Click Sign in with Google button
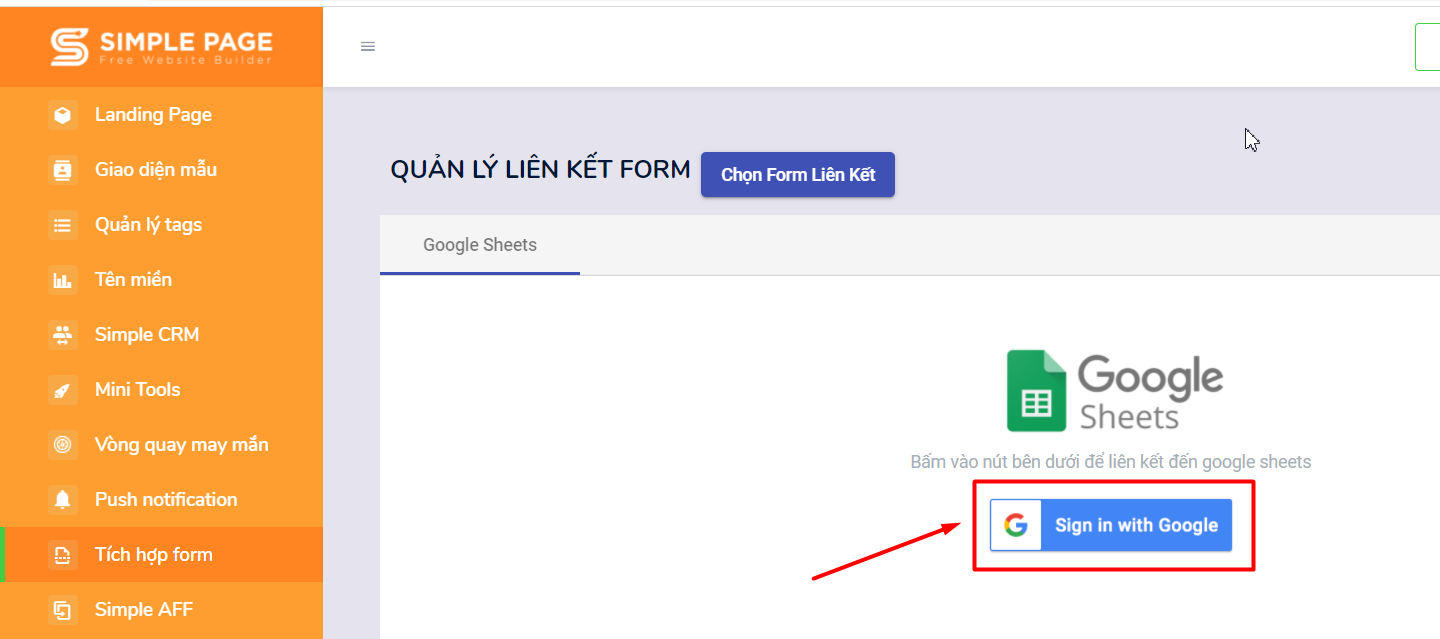Image resolution: width=1440 pixels, height=639 pixels. point(1111,525)
